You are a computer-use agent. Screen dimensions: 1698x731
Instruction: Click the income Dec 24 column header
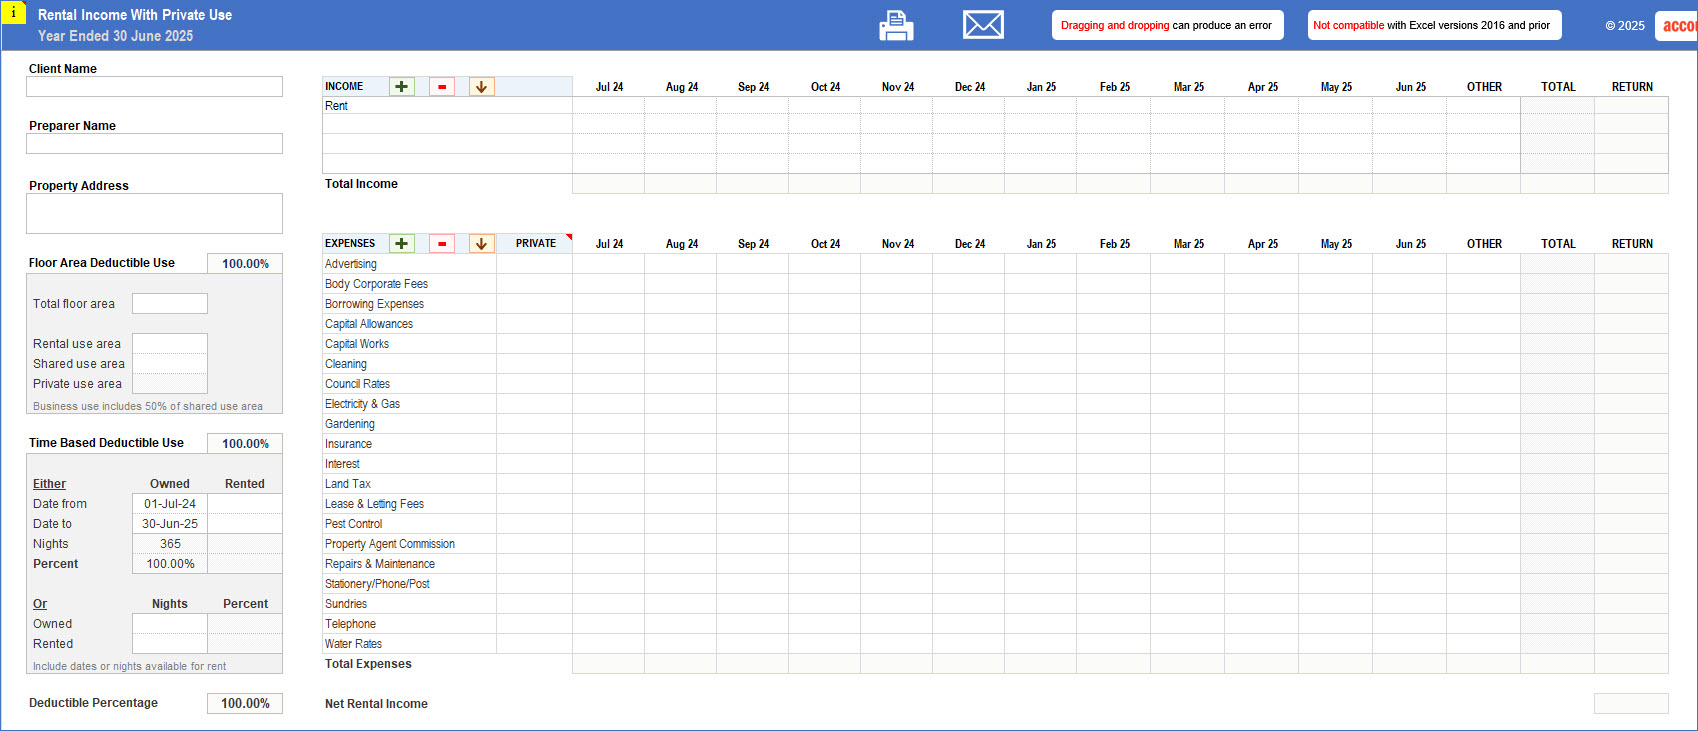click(x=969, y=87)
